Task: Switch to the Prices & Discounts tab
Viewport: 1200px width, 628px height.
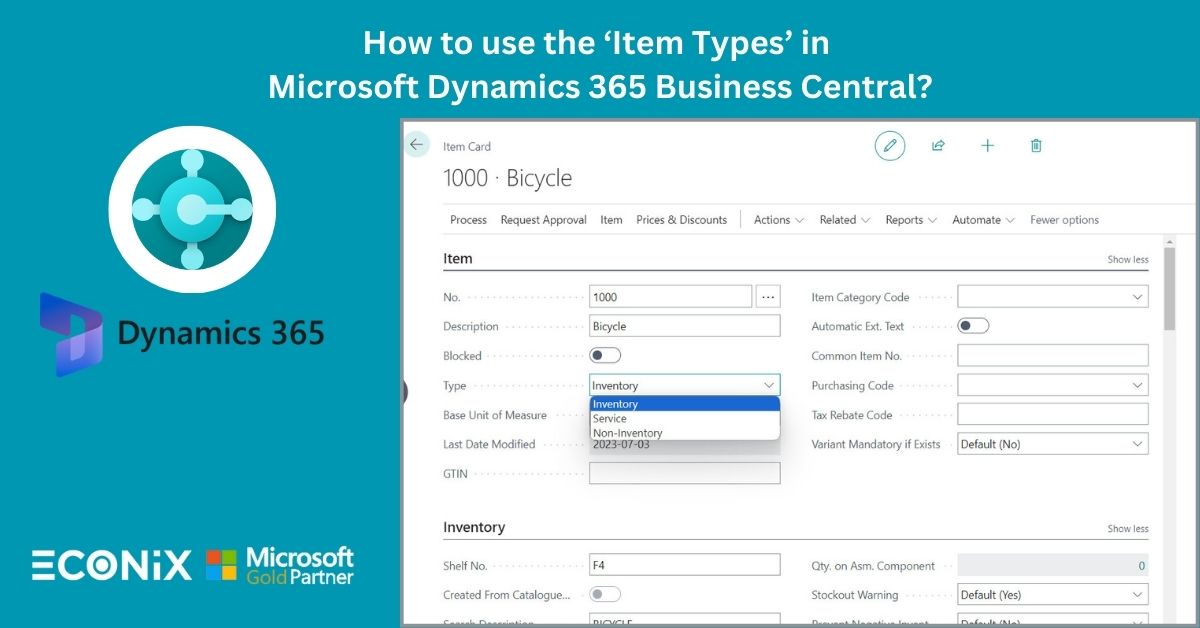Action: pyautogui.click(x=682, y=219)
